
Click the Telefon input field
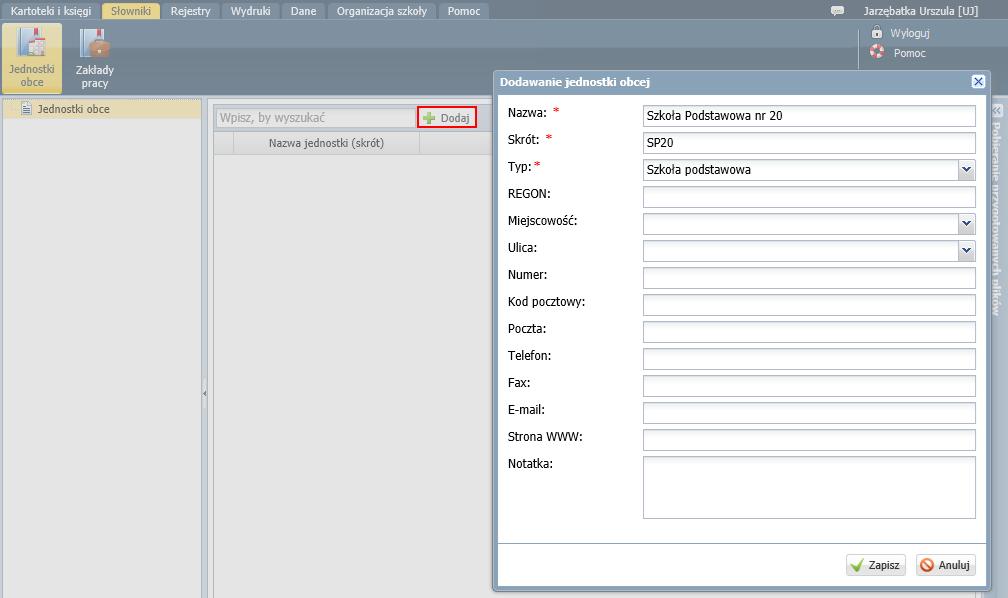click(x=809, y=359)
